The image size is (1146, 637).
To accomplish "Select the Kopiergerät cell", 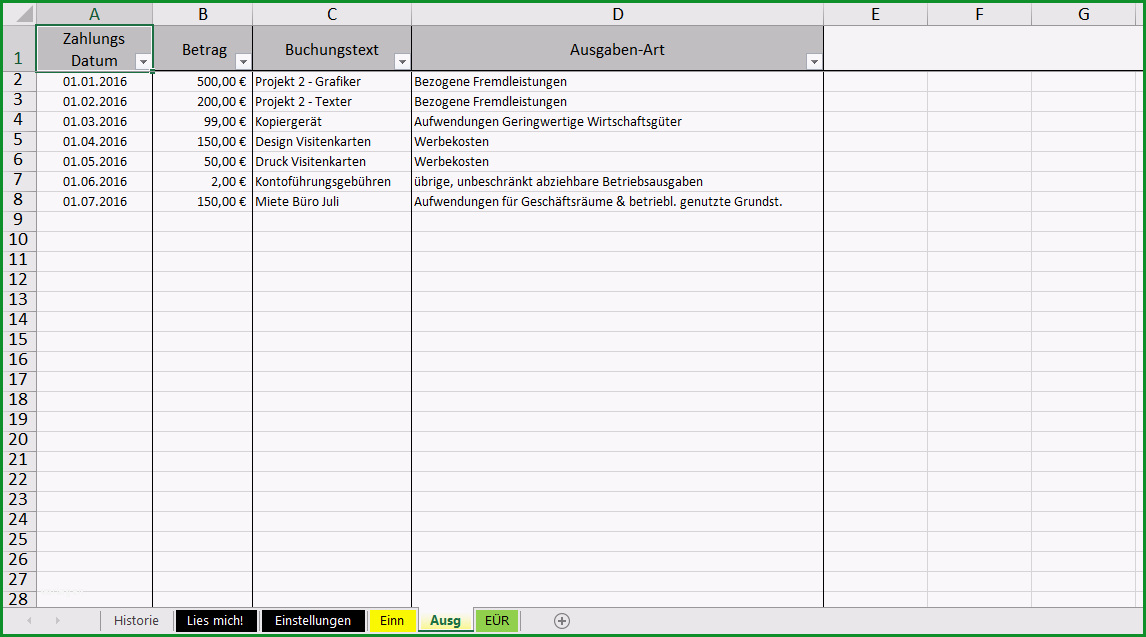I will (x=332, y=121).
